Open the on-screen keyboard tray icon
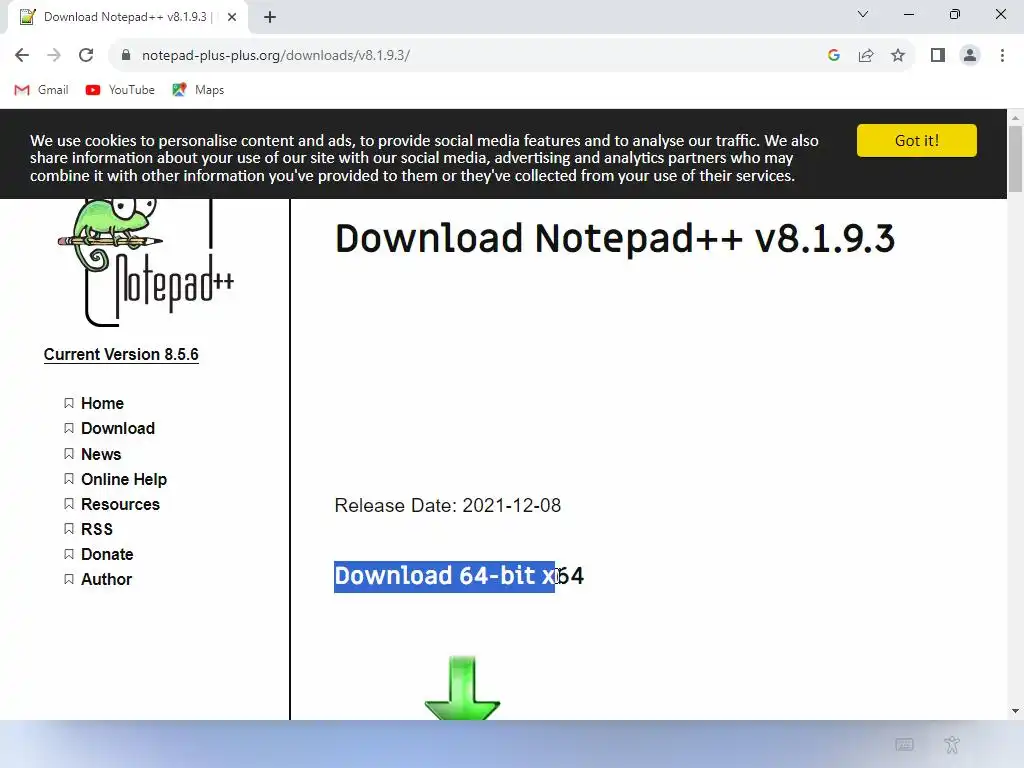Viewport: 1024px width, 768px height. click(x=904, y=744)
